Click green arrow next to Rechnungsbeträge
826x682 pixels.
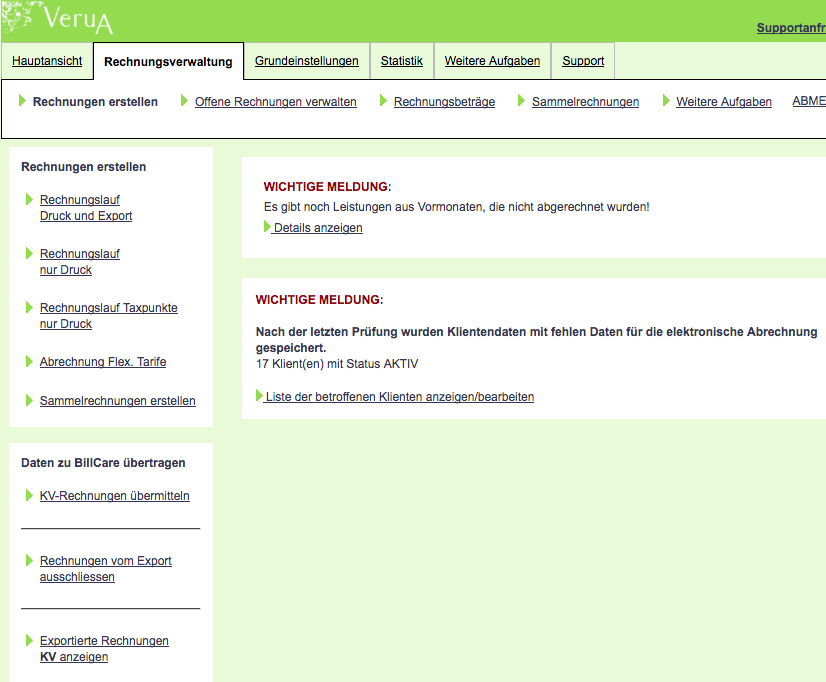(384, 100)
